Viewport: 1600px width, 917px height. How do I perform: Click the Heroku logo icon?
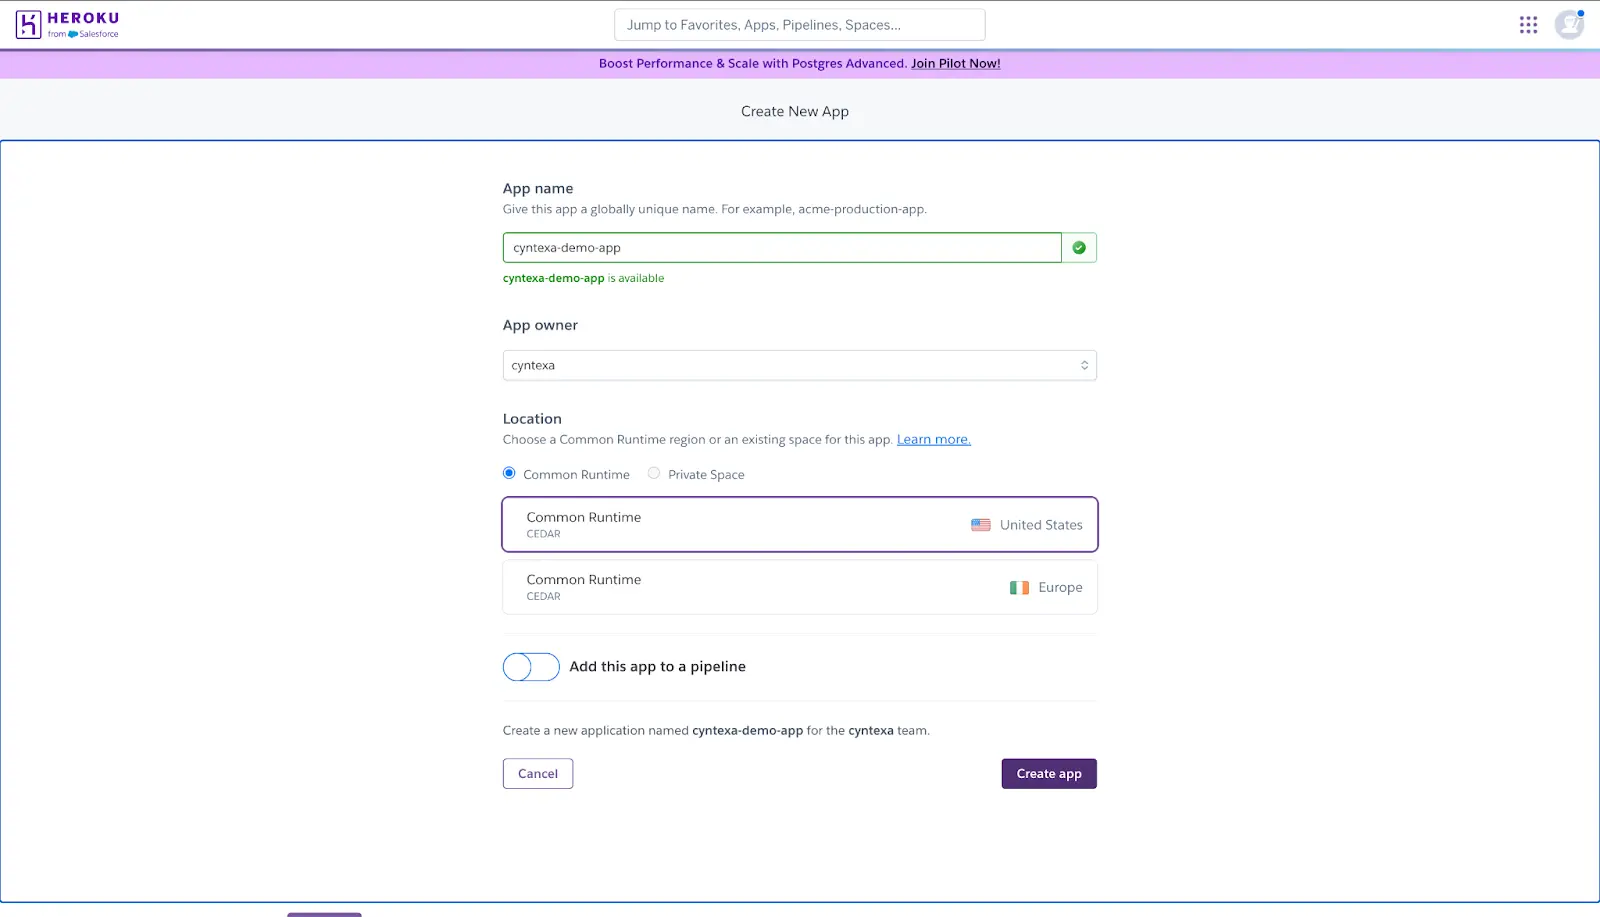pos(28,24)
